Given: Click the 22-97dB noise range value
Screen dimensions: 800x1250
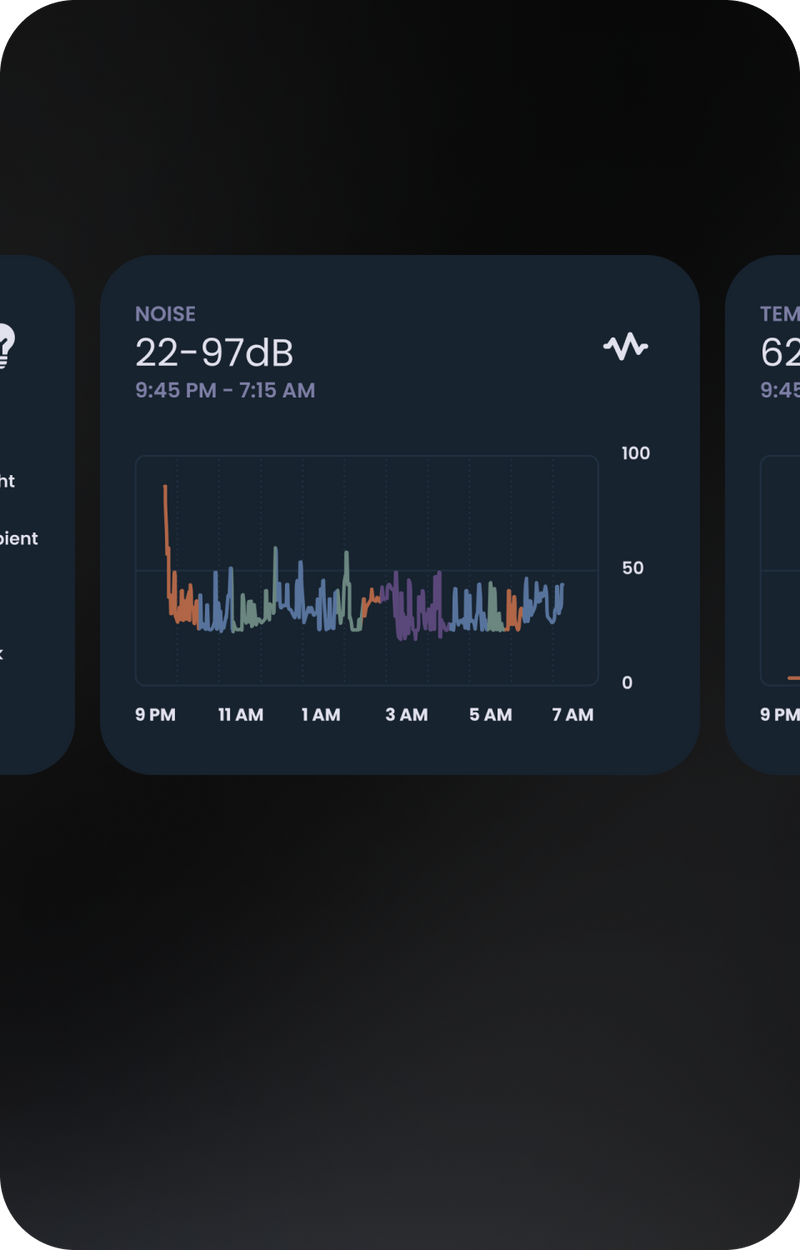Looking at the screenshot, I should 215,352.
